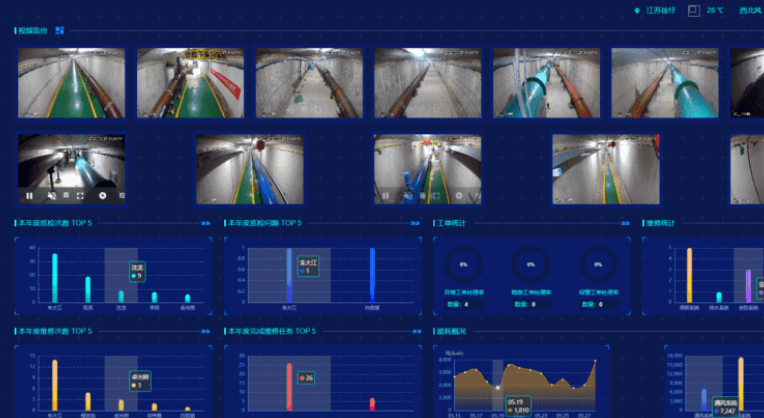Toggle fullscreen on third second-row camera video
764x418 pixels.
point(435,196)
